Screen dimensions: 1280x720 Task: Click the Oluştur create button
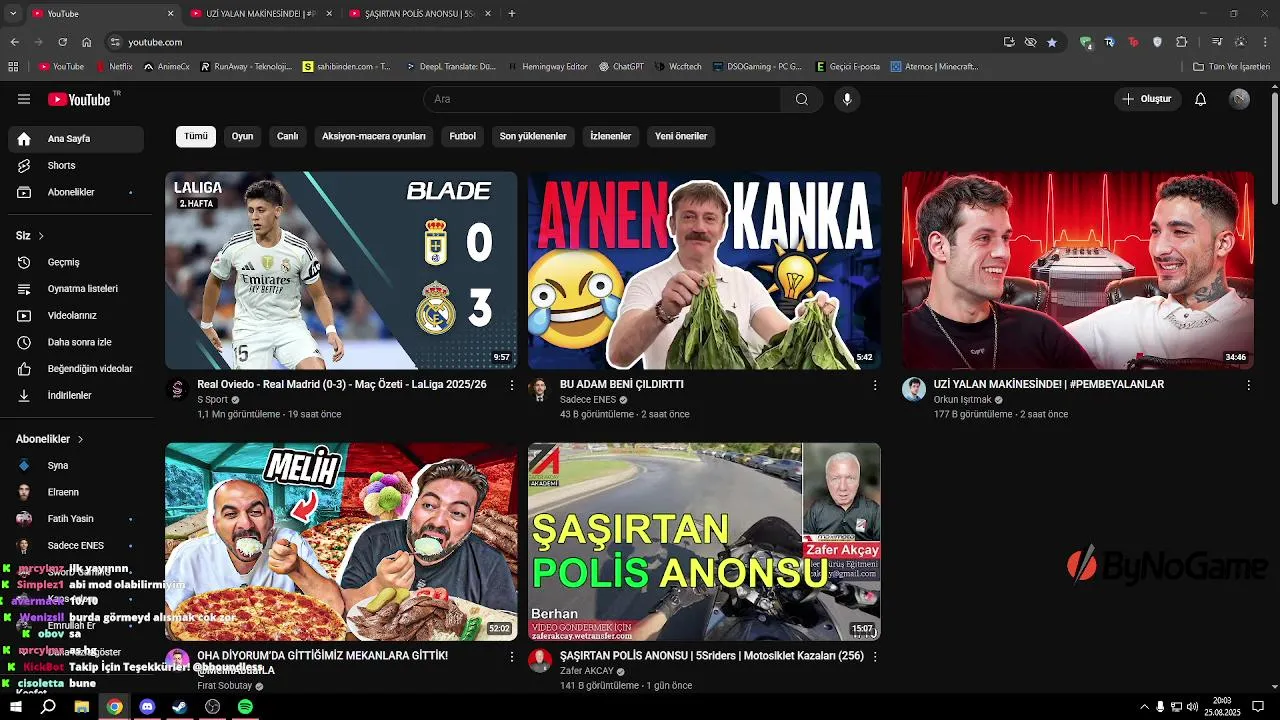click(x=1148, y=99)
